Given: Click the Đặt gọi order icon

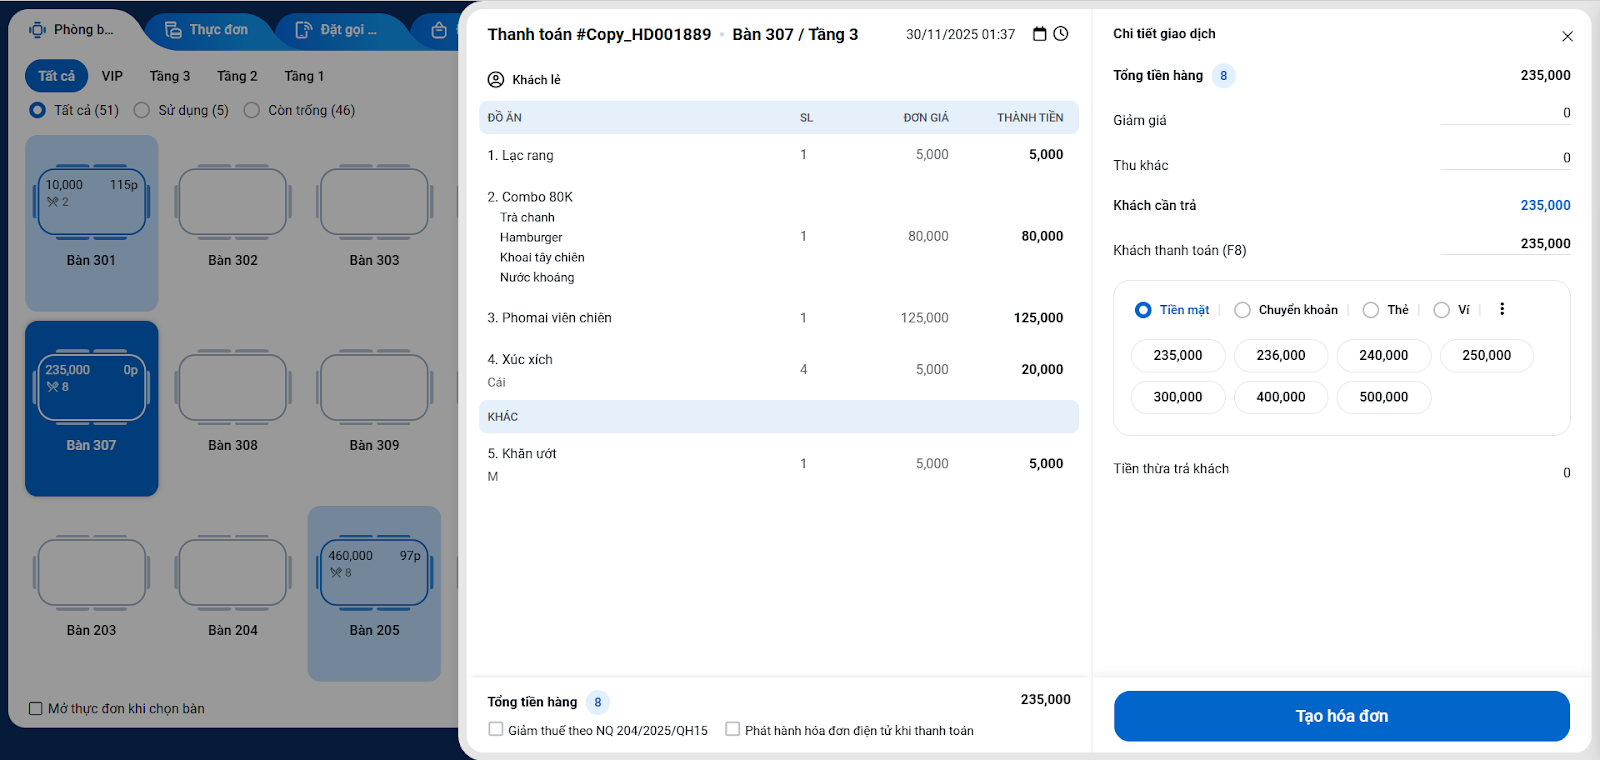Looking at the screenshot, I should 304,30.
